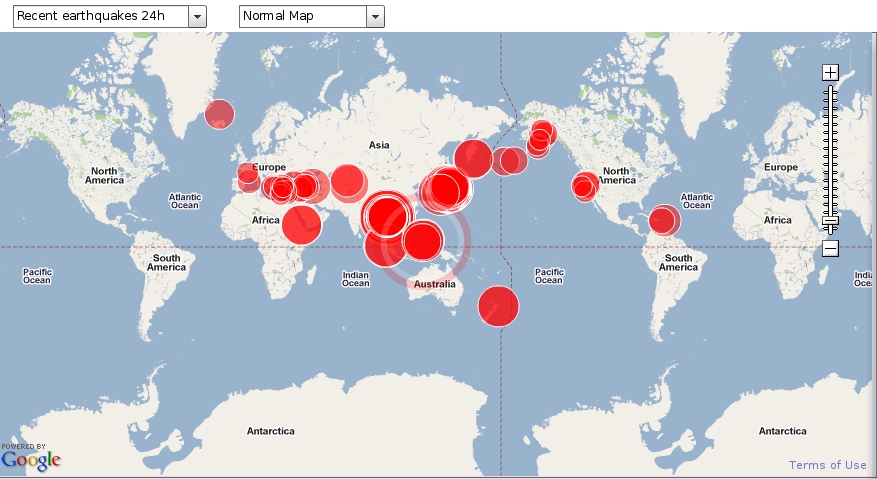Open the Recent earthquakes 24h dropdown

pos(99,16)
